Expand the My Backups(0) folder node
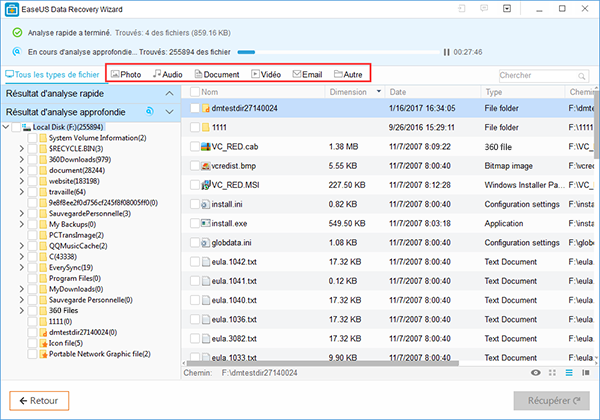Viewport: 600px width, 420px height. tap(21, 224)
